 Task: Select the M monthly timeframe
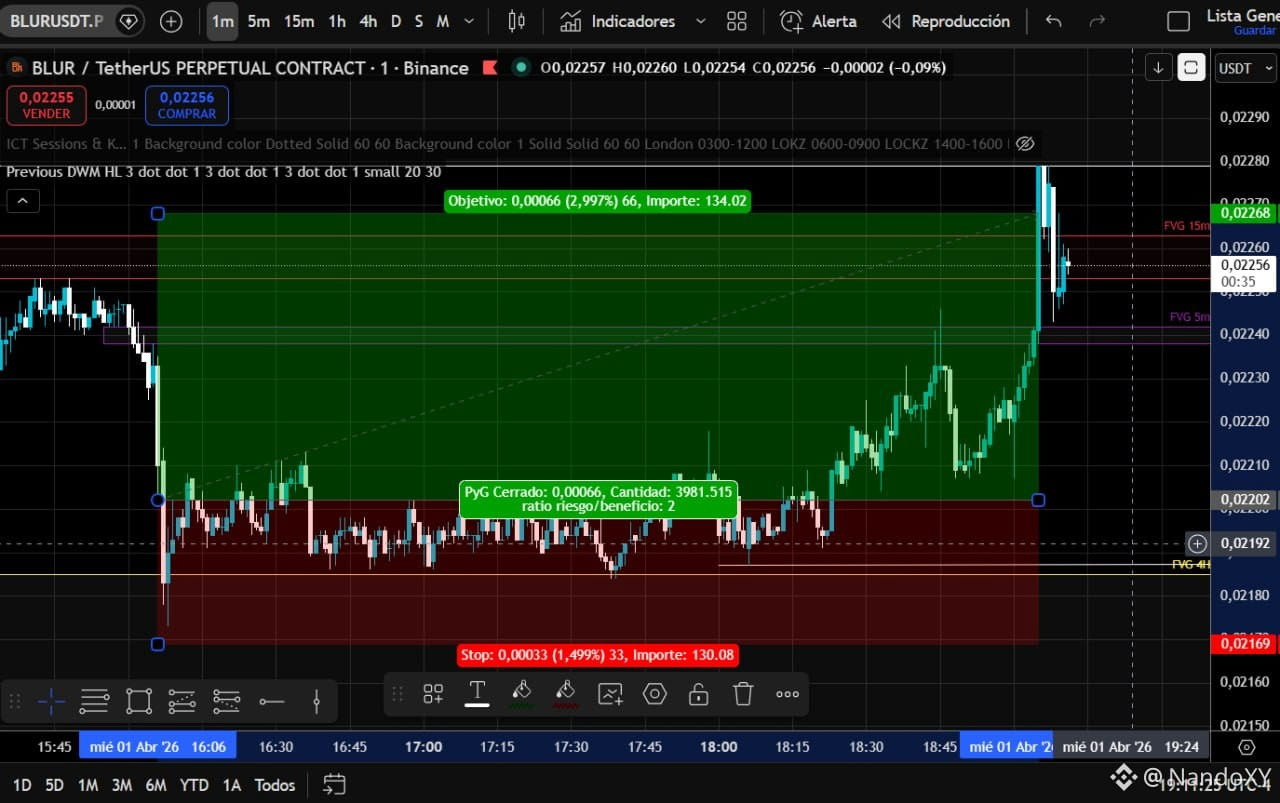442,21
